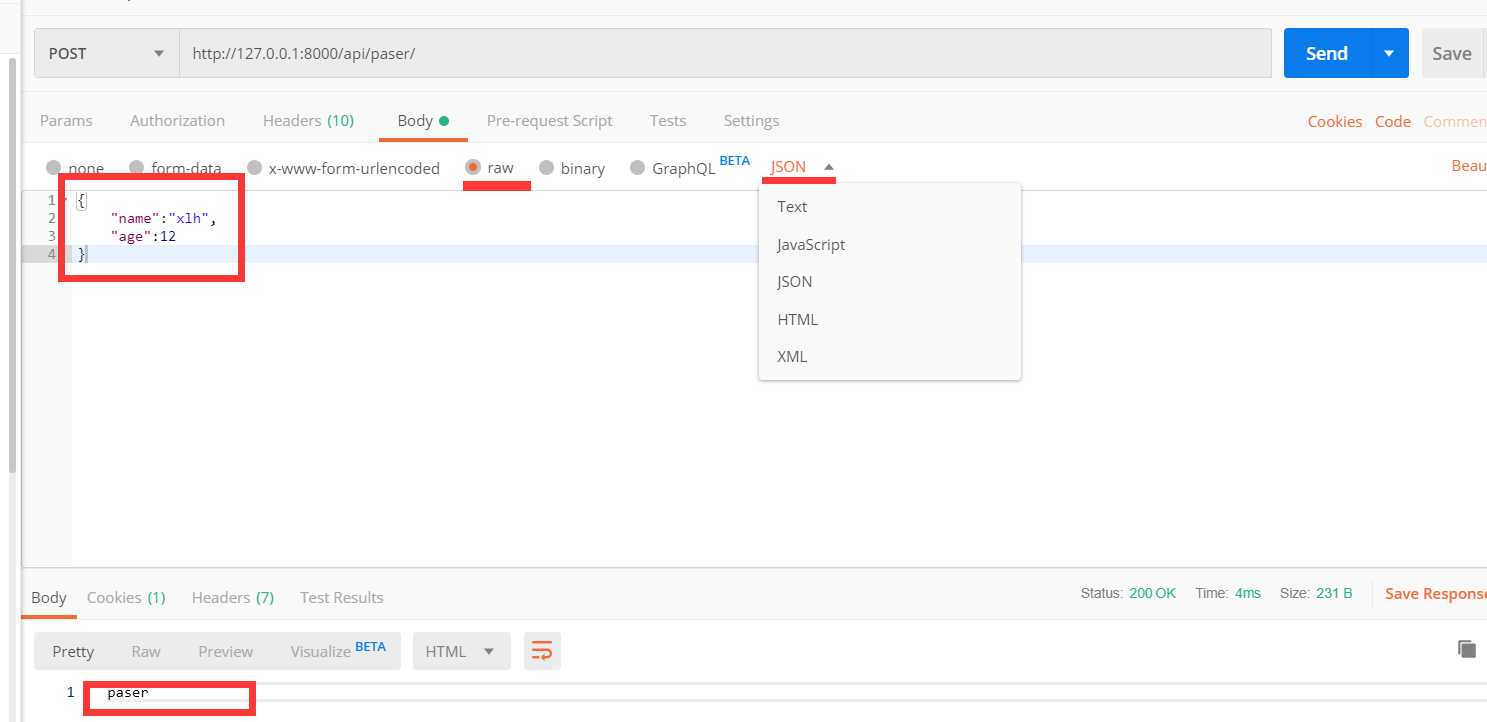Open the request Settings tab

point(751,120)
